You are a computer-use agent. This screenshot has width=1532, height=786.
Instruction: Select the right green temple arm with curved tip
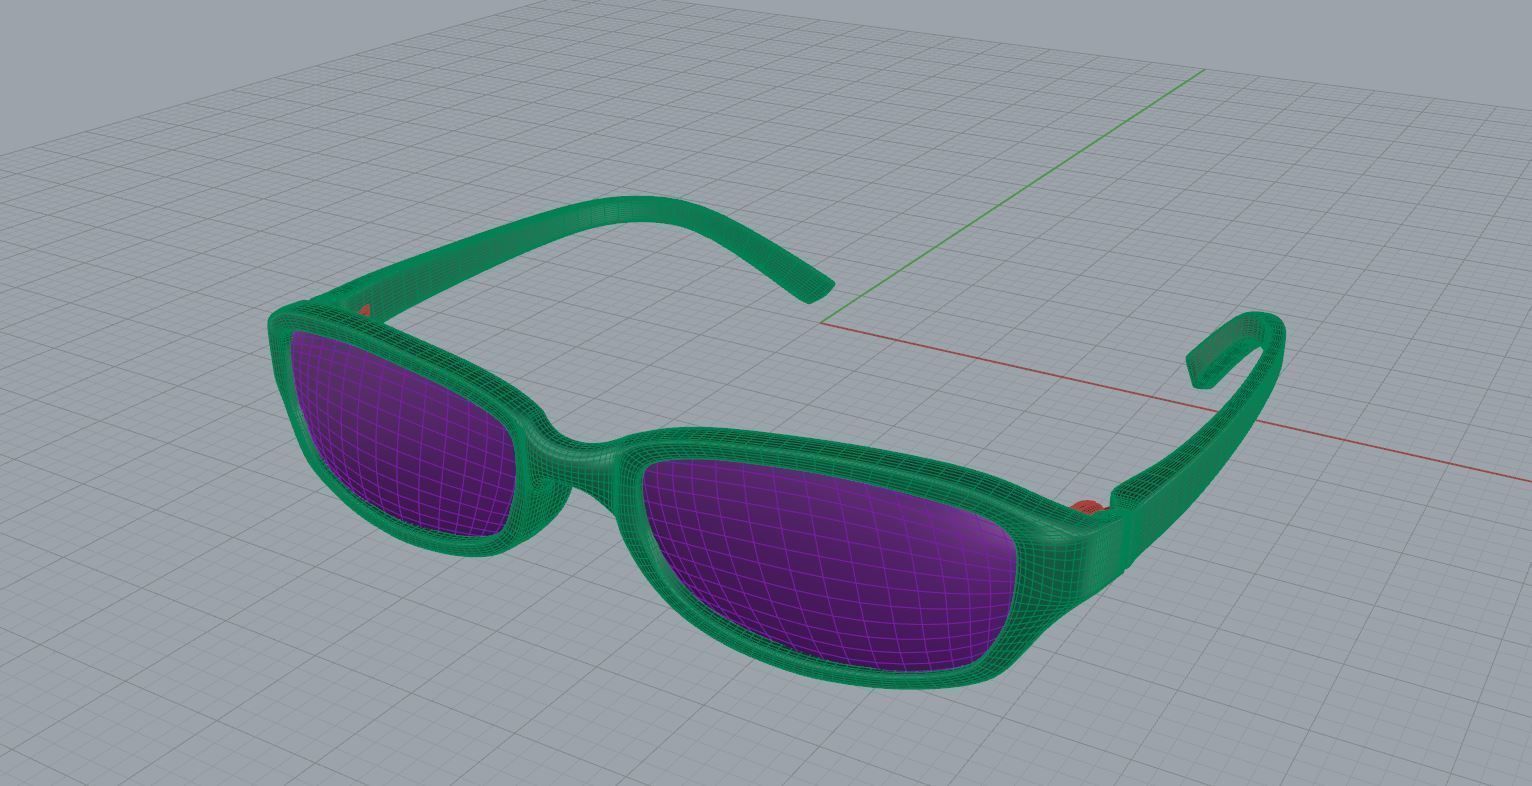pyautogui.click(x=1200, y=440)
